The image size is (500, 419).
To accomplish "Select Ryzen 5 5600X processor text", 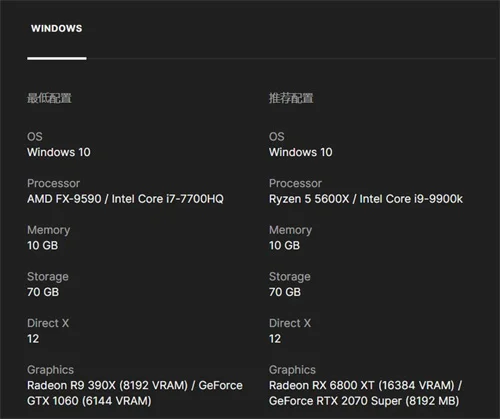I will point(309,199).
